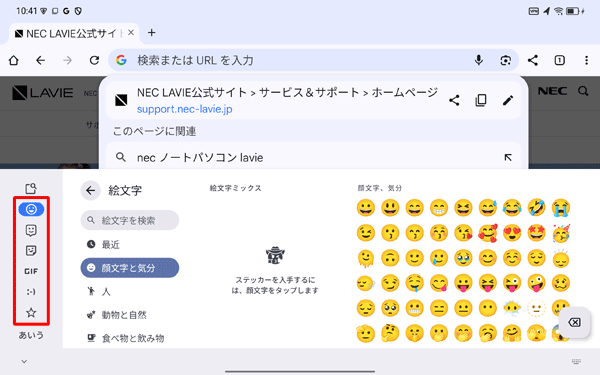Fill the query with the arrow beside nec ノートパソコン lavie

pos(508,157)
